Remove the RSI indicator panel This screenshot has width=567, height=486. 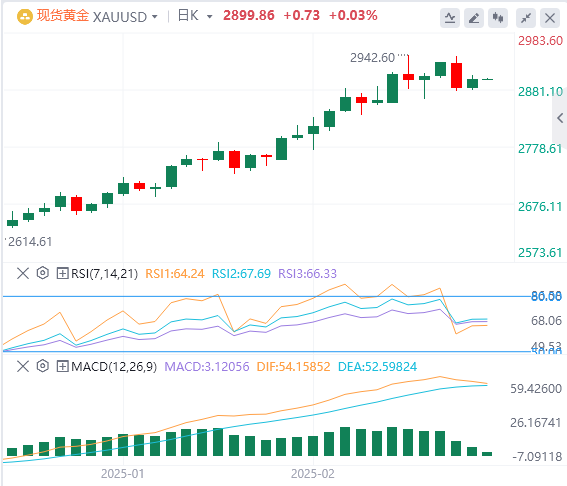click(23, 273)
